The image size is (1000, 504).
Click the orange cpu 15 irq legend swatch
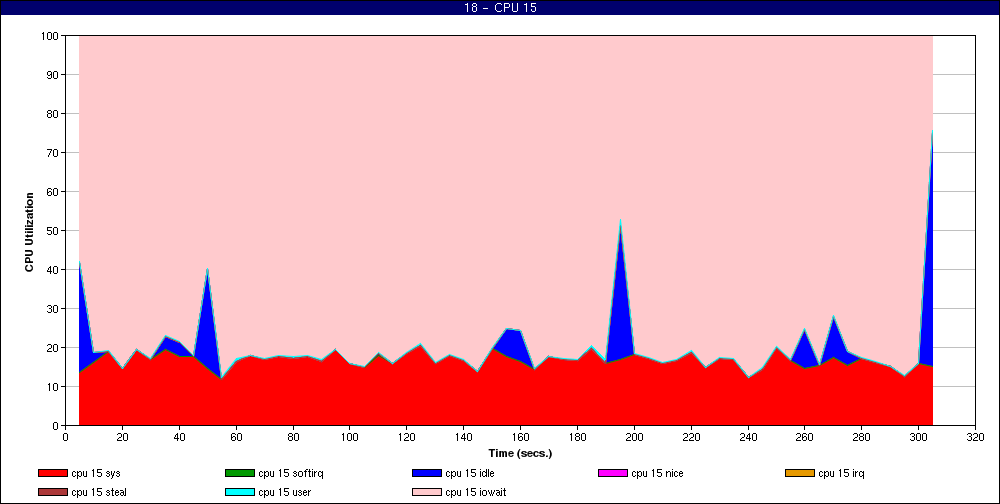[800, 473]
